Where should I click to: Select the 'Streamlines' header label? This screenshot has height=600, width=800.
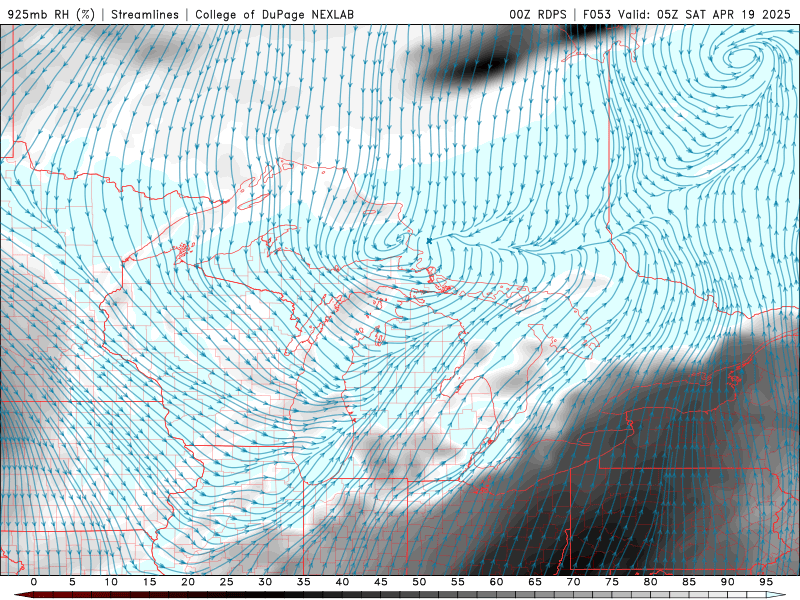(145, 14)
